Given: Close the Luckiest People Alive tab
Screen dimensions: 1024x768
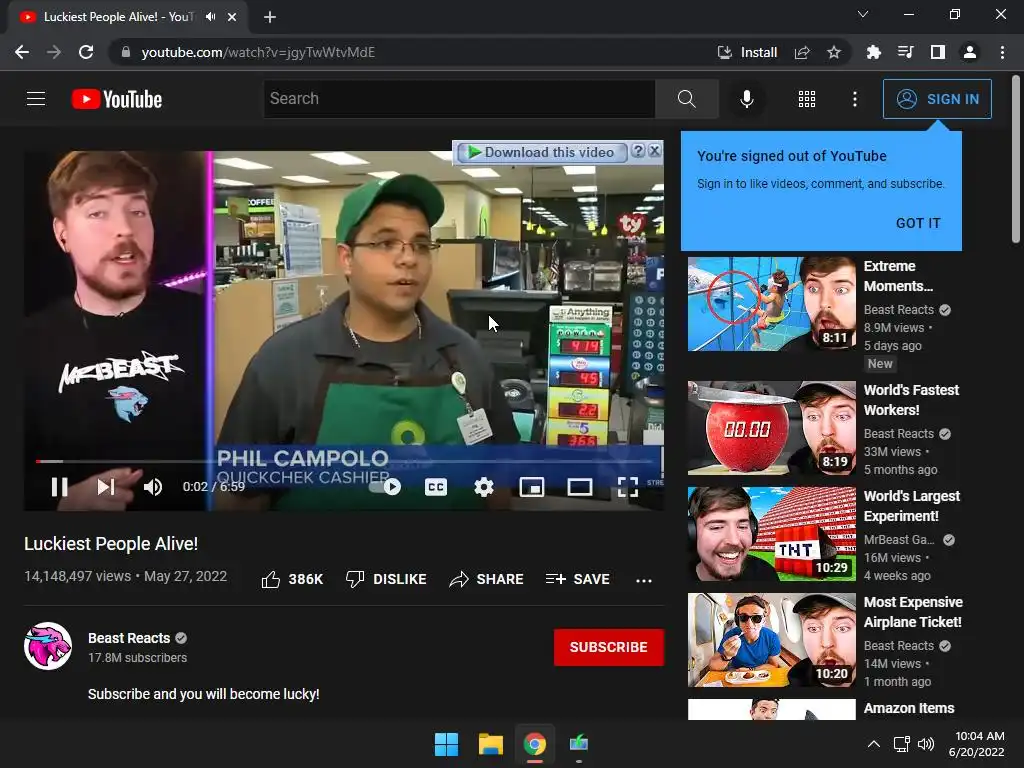Looking at the screenshot, I should [x=232, y=17].
